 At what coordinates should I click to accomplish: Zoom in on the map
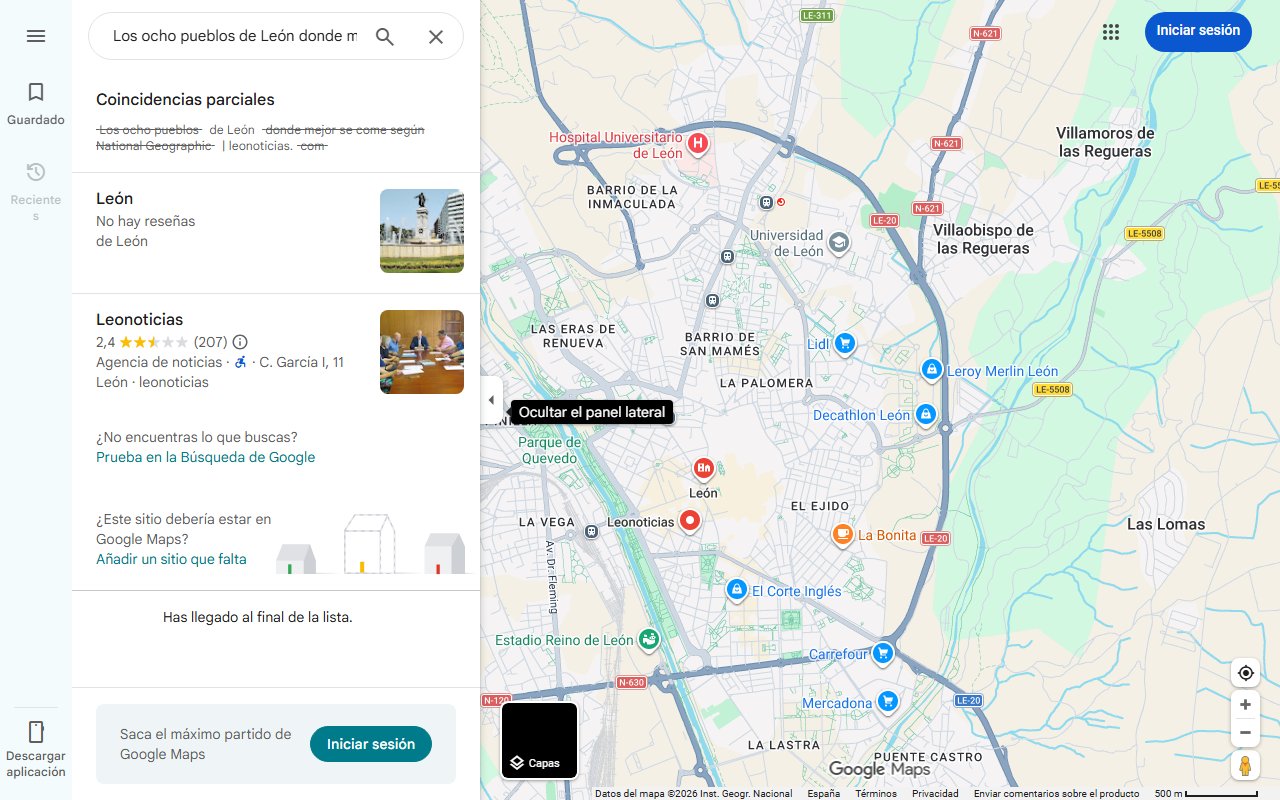[1245, 705]
